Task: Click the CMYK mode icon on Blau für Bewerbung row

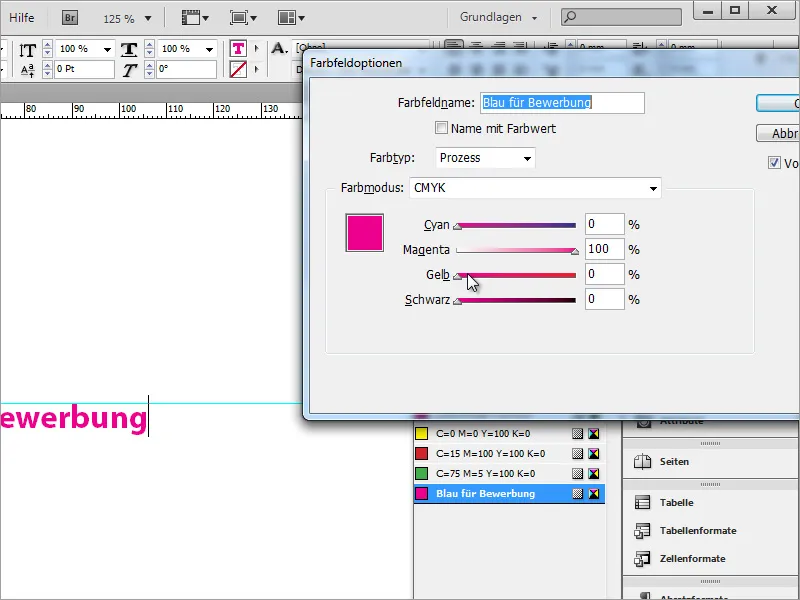Action: coord(593,493)
